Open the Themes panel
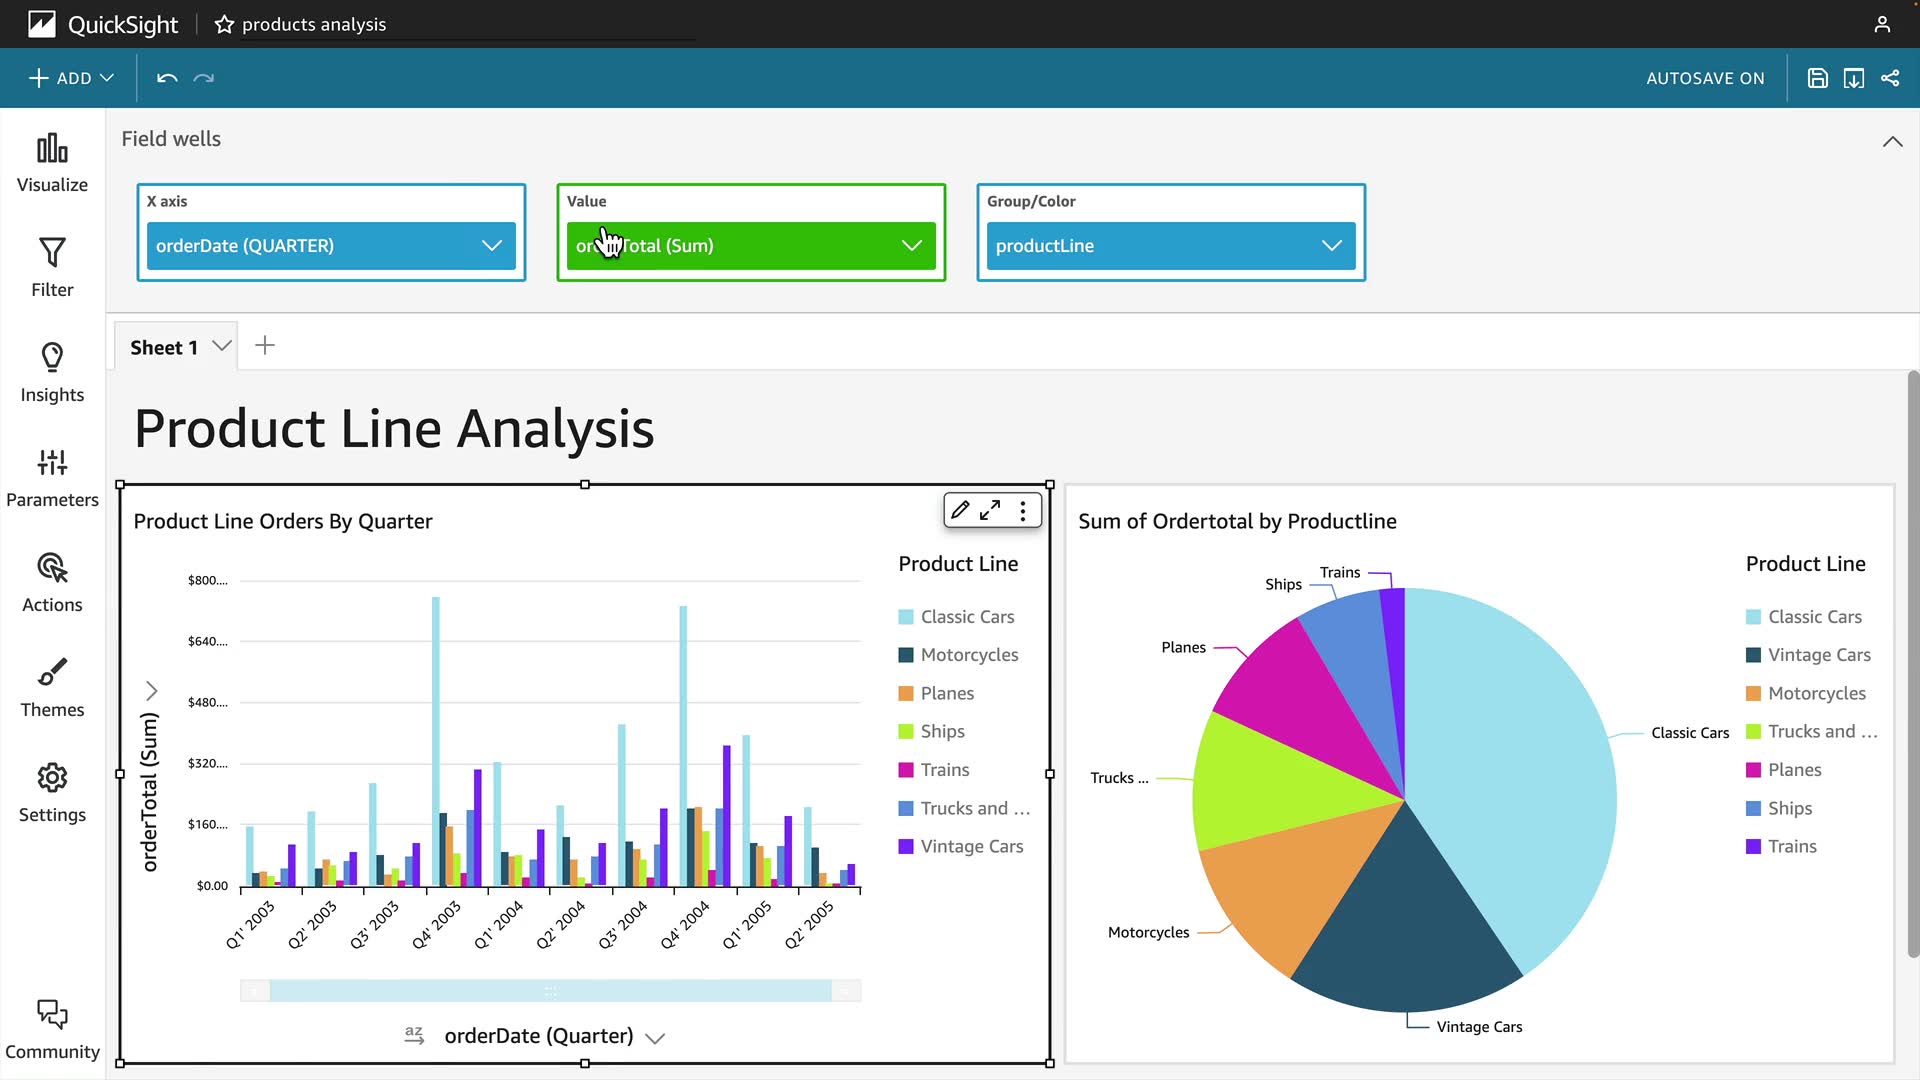This screenshot has height=1080, width=1920. pos(52,688)
